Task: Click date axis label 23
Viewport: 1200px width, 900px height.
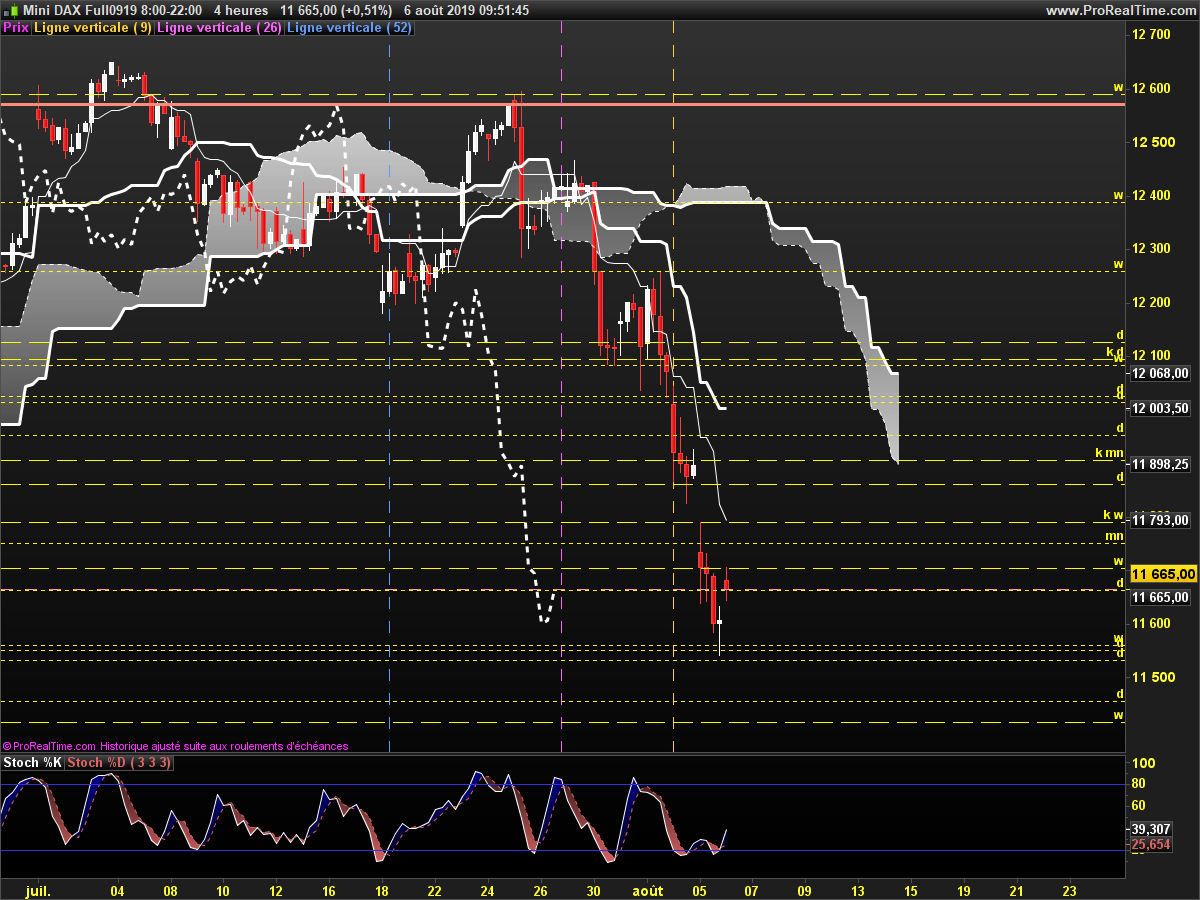Action: point(1068,889)
